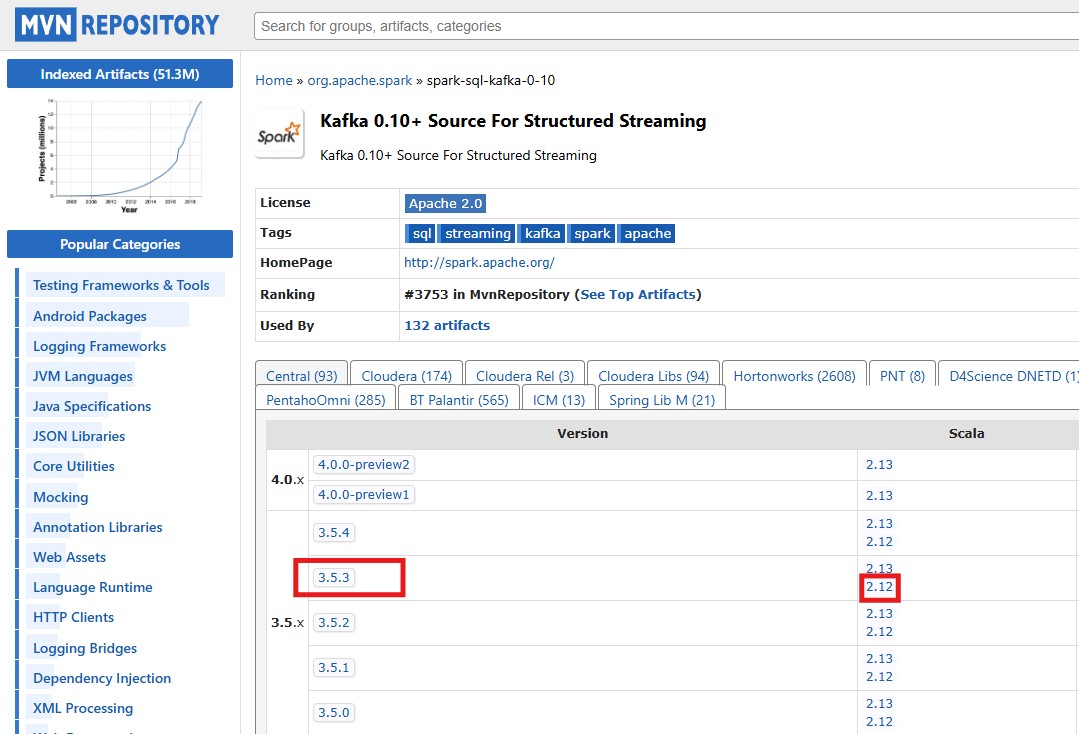Image resolution: width=1079 pixels, height=734 pixels.
Task: Open Mocking category
Action: (61, 497)
